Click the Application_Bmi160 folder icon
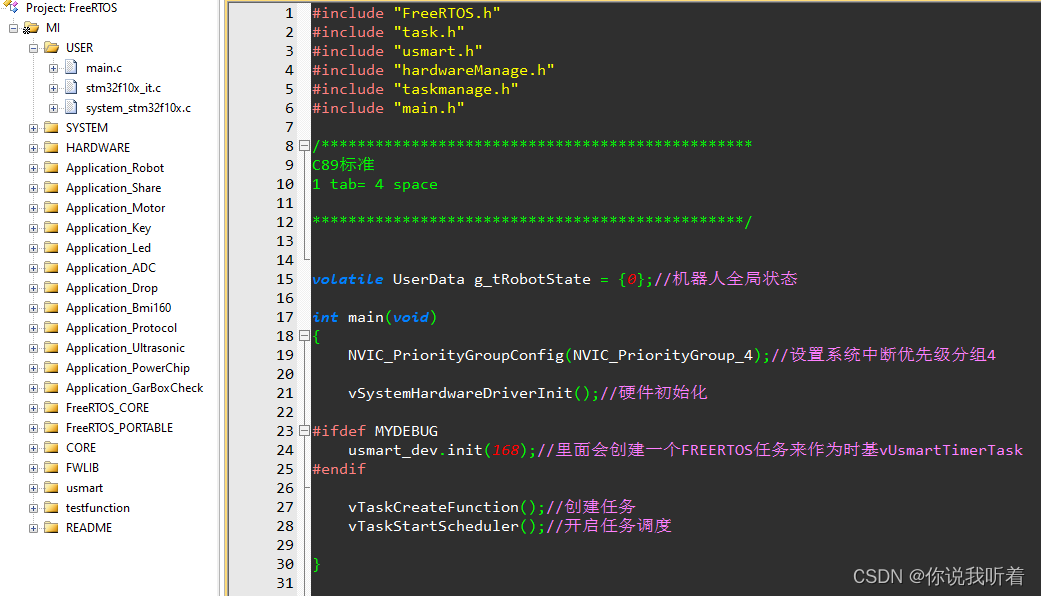Image resolution: width=1041 pixels, height=596 pixels. [51, 307]
